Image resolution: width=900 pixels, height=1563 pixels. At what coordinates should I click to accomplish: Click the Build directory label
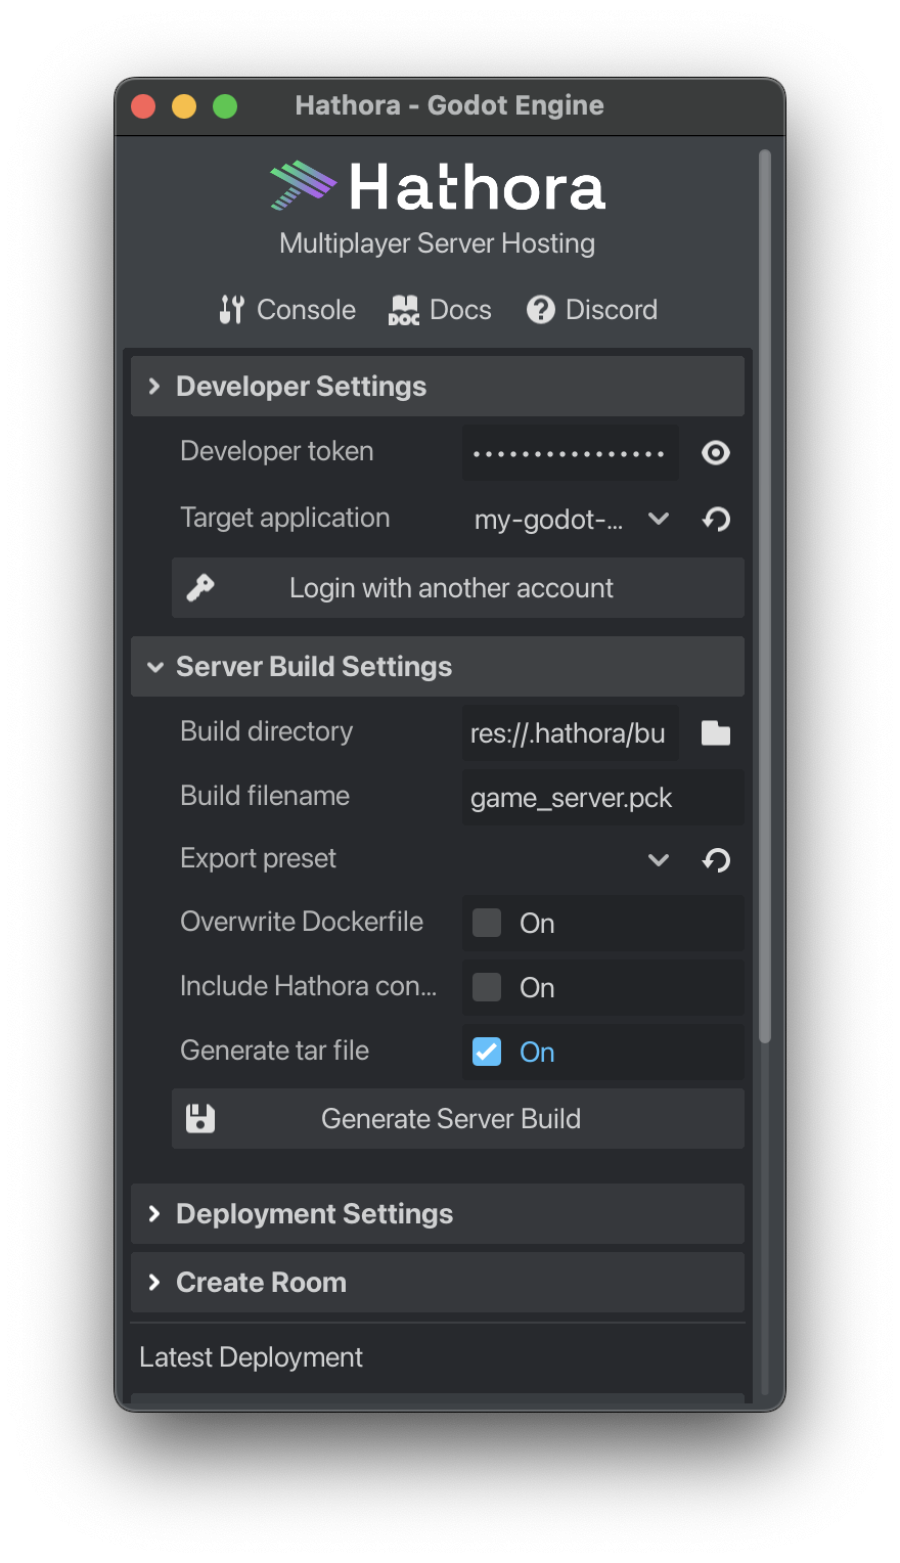click(x=267, y=732)
